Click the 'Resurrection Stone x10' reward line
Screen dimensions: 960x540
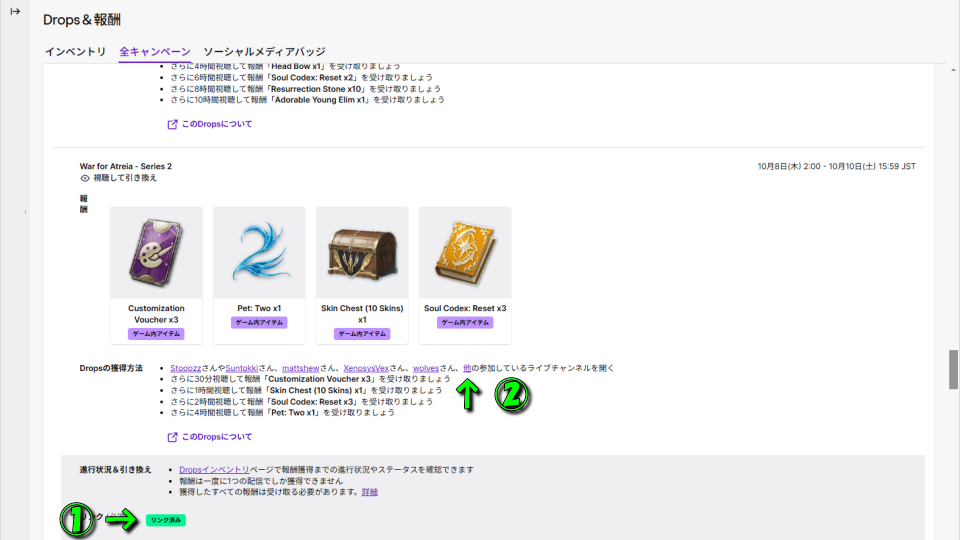point(305,89)
